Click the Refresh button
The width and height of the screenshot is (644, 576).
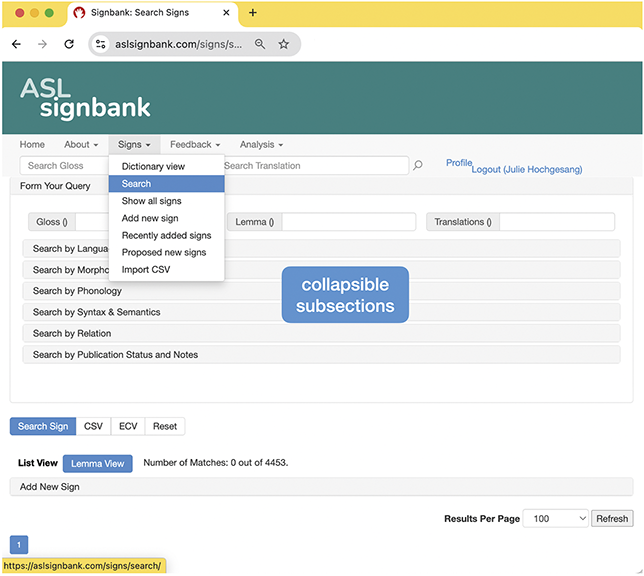point(612,518)
